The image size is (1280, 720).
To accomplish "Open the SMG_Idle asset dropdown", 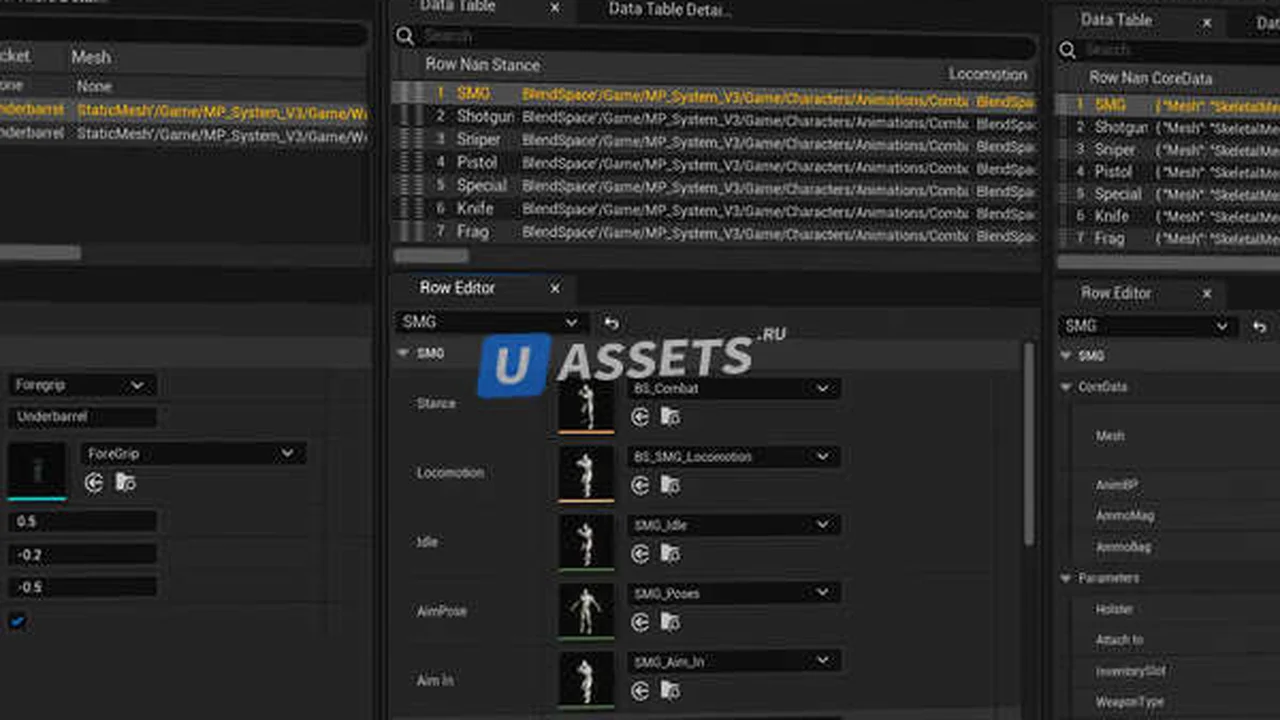I will coord(733,525).
